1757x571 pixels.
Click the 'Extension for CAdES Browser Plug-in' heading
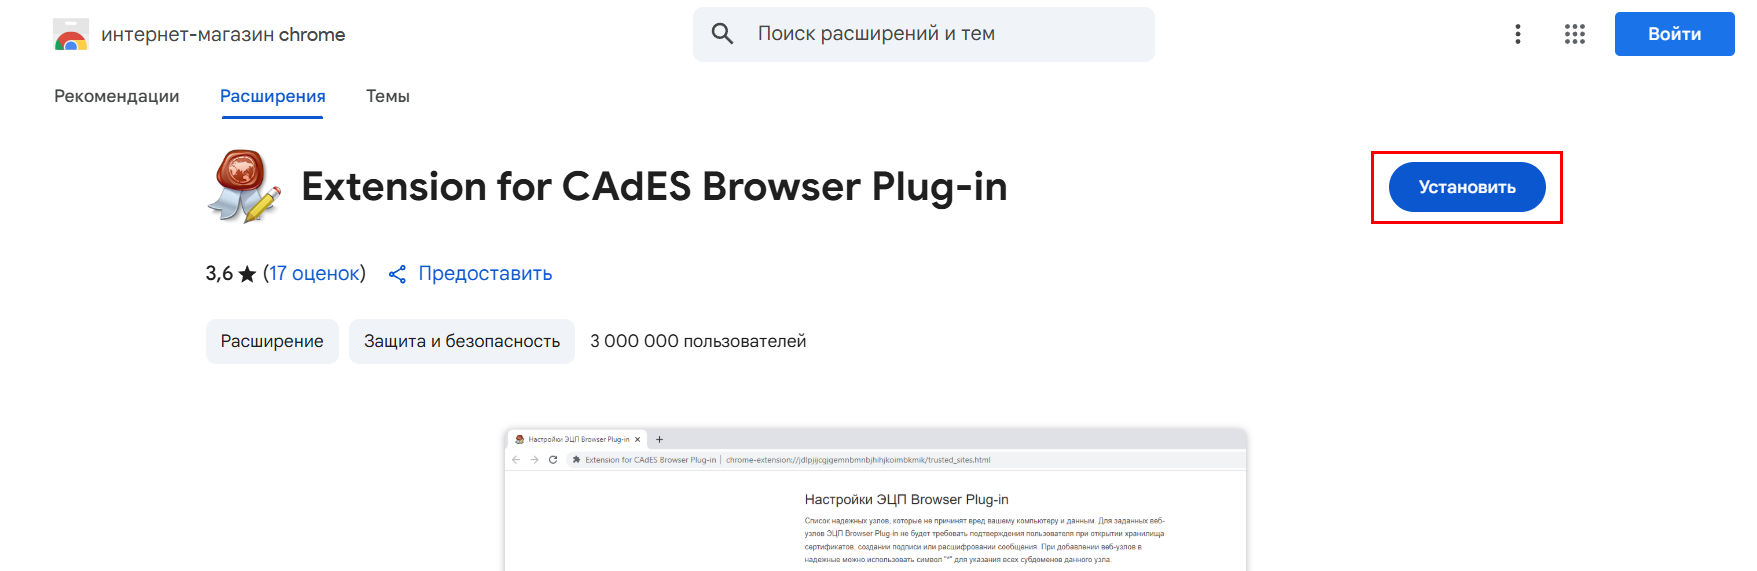(x=654, y=187)
